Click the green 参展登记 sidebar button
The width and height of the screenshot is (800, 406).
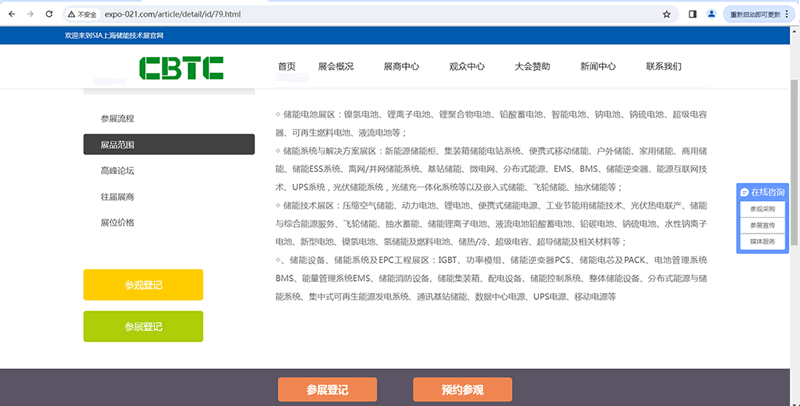click(x=143, y=327)
